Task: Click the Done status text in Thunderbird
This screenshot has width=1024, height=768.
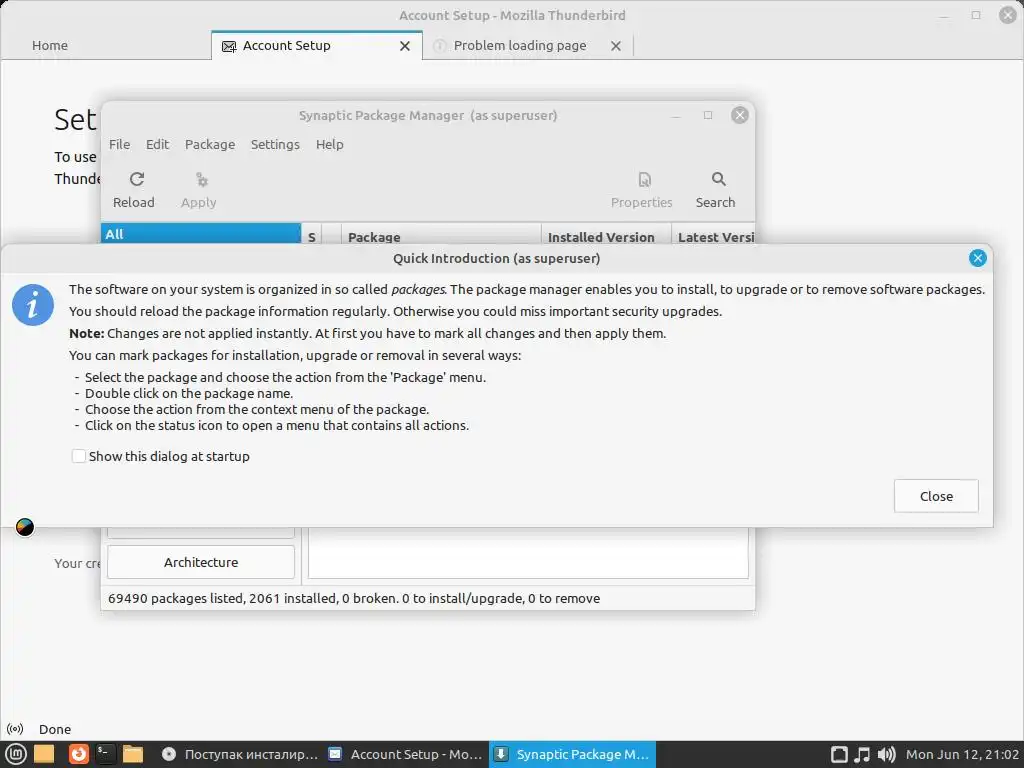Action: pyautogui.click(x=55, y=729)
